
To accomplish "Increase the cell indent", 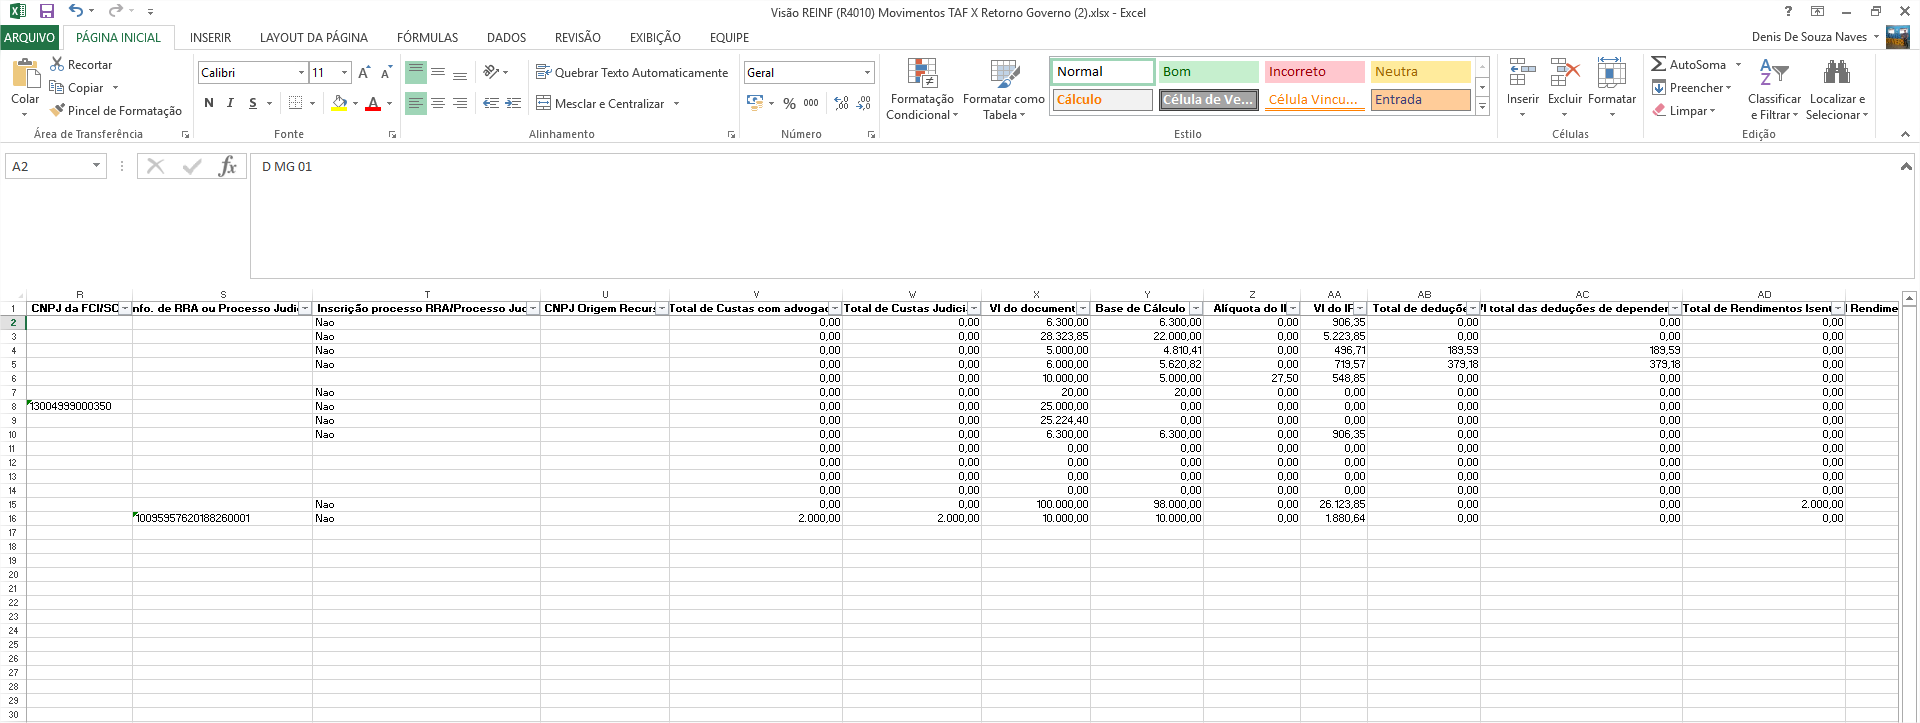I will [513, 103].
